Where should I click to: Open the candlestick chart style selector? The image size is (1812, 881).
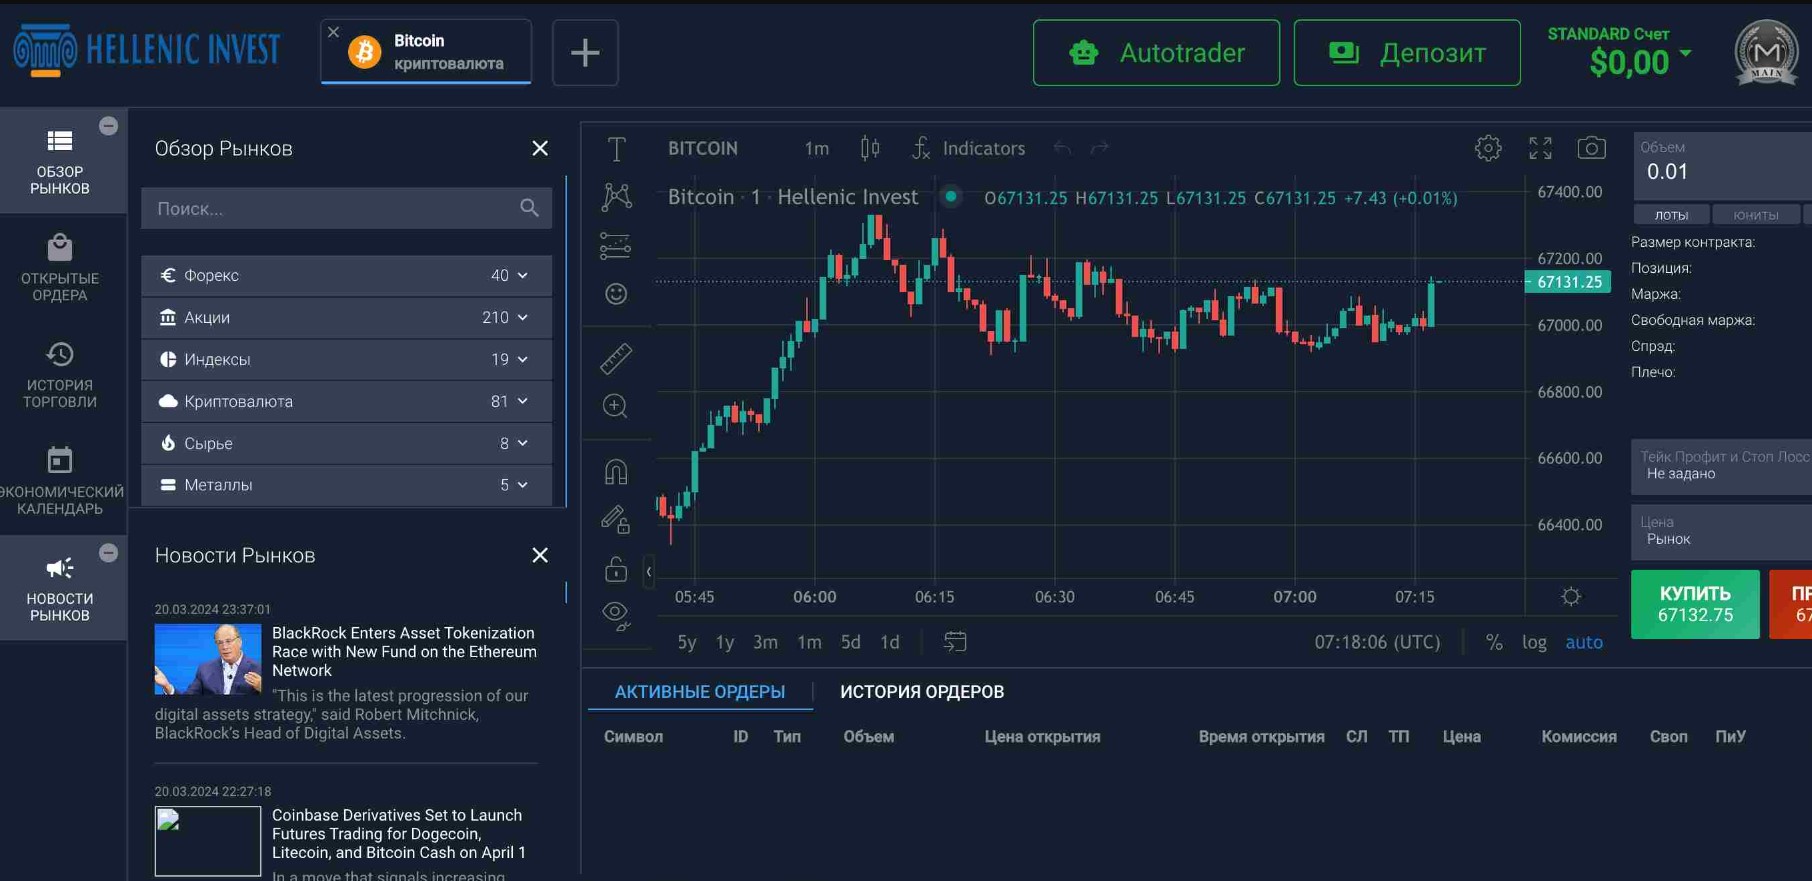(870, 148)
